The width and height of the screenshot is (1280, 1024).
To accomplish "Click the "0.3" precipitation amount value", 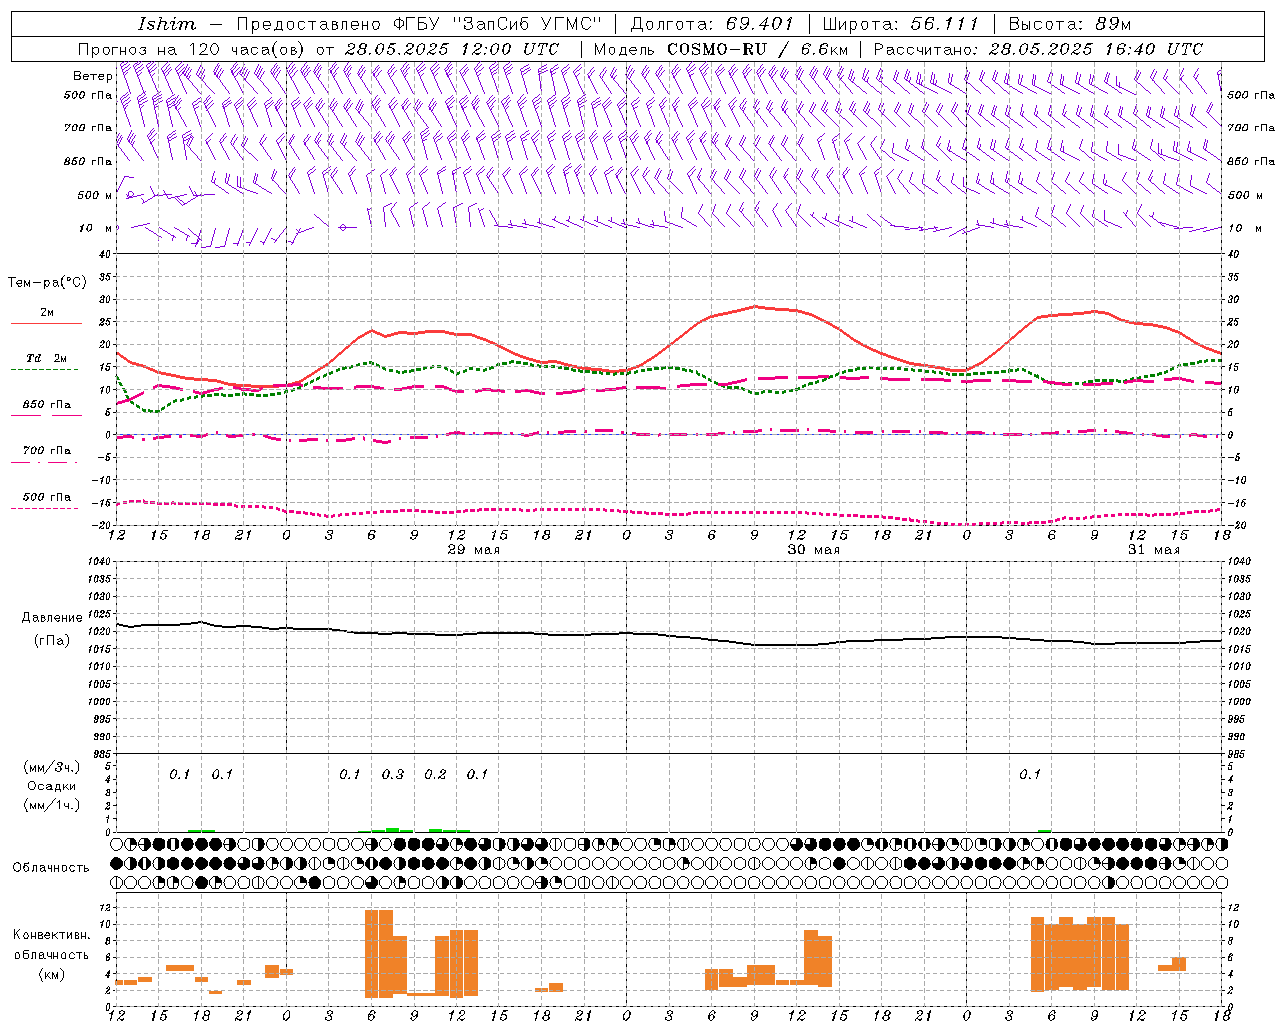I will tap(392, 774).
